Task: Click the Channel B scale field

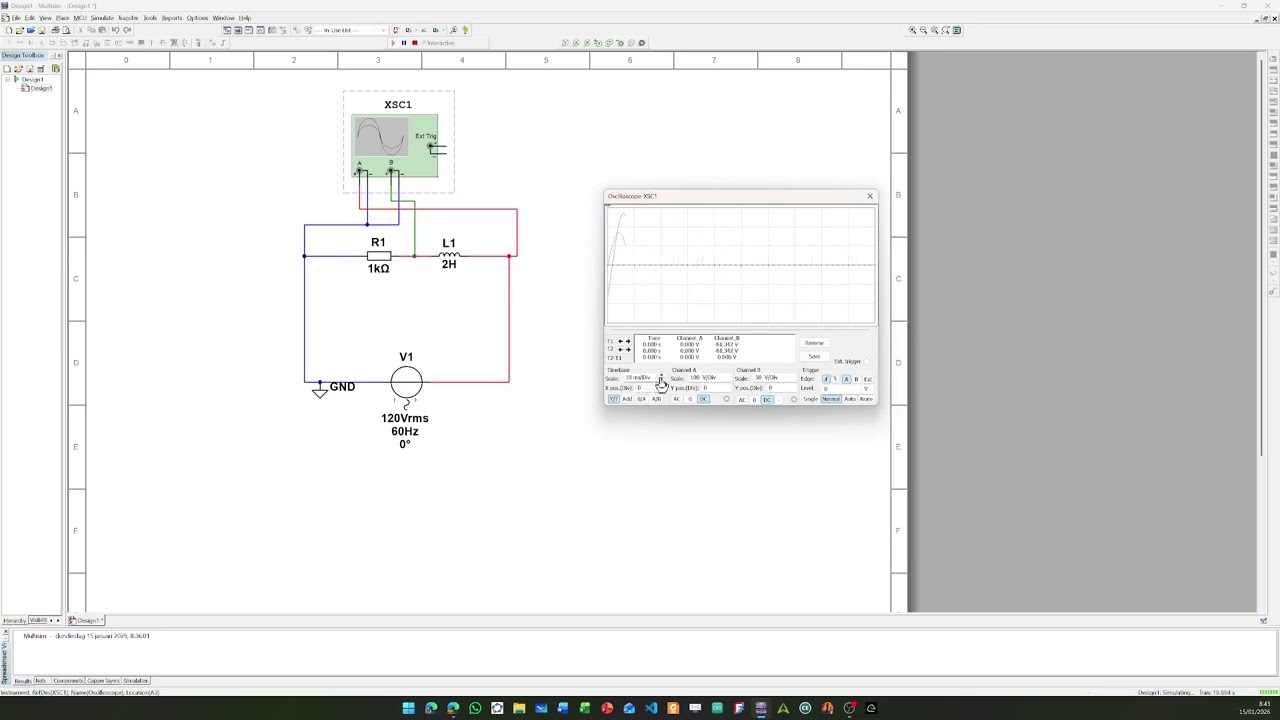Action: click(x=774, y=378)
